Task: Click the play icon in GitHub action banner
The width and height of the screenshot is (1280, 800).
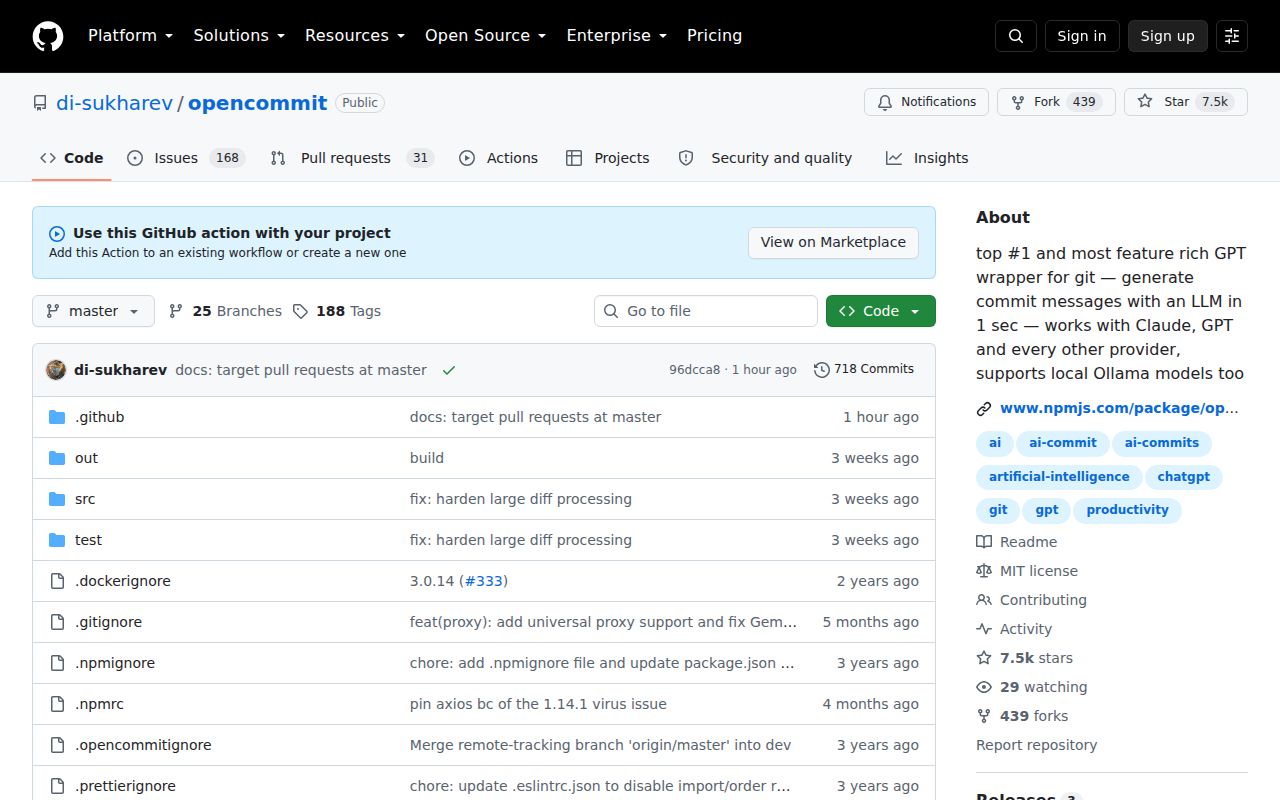Action: click(x=57, y=233)
